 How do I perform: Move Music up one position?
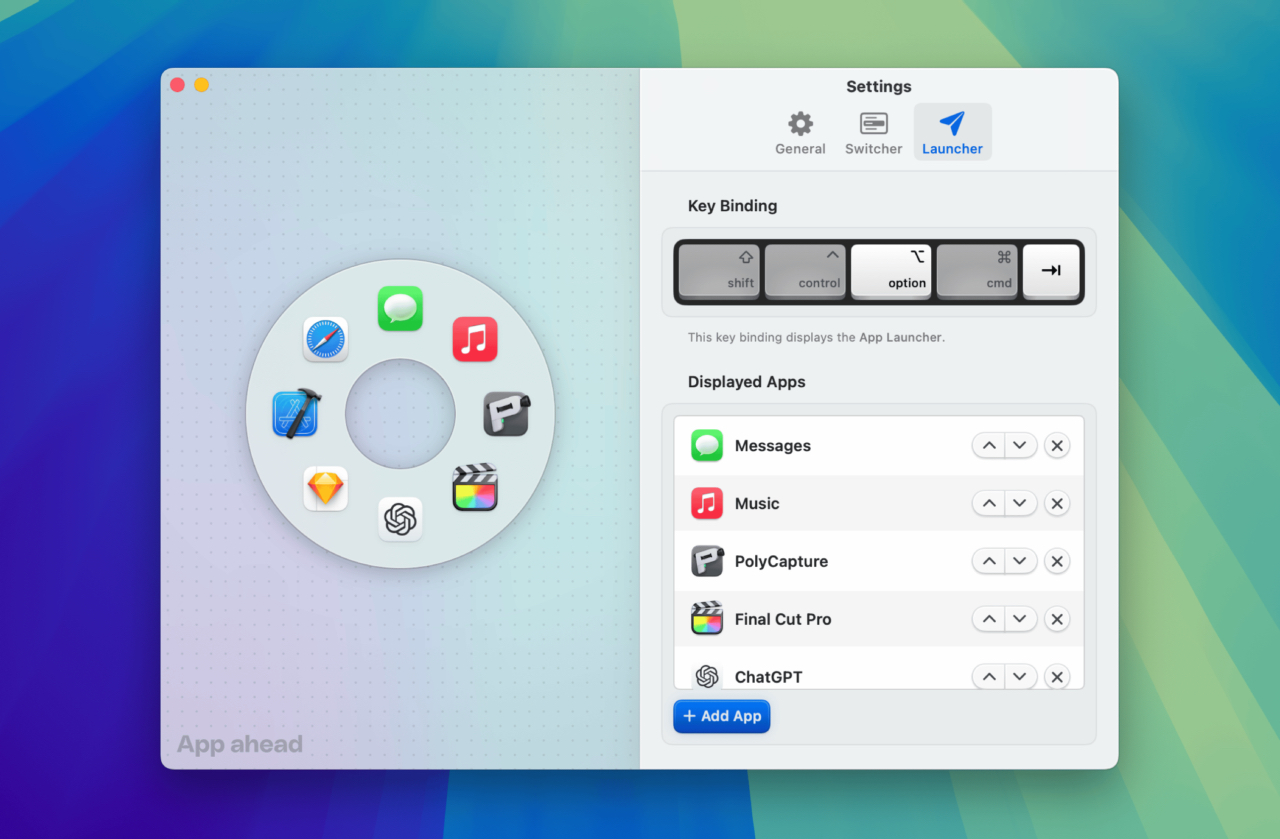pyautogui.click(x=989, y=504)
